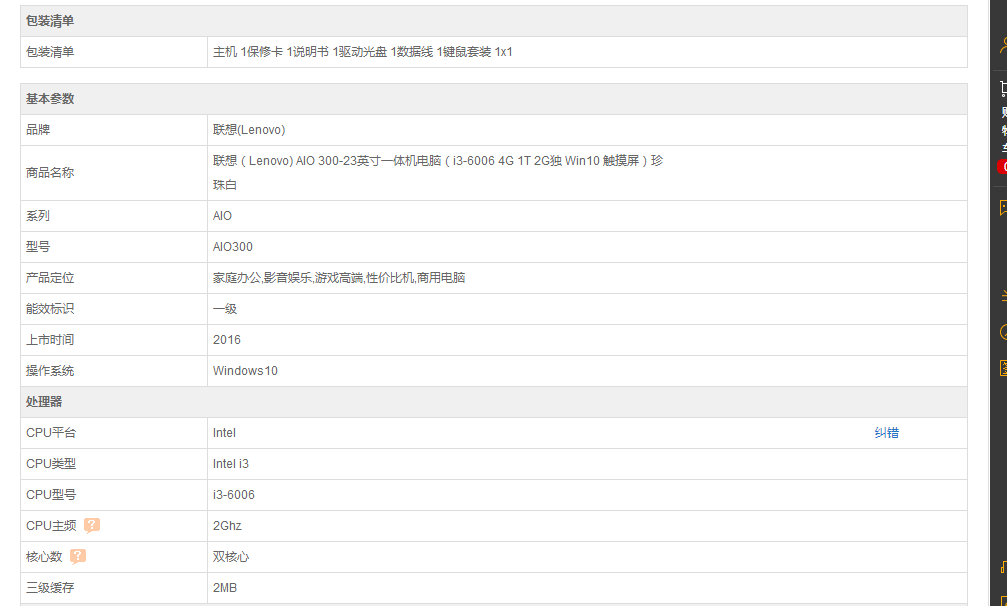Click the 上市时间 row label

pos(49,340)
